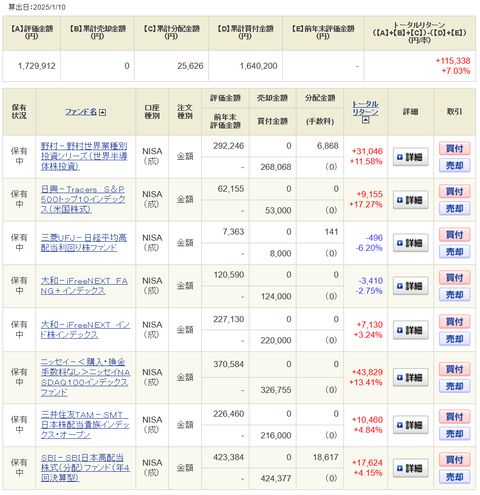The image size is (480, 495).
Task: Click 売却 for SBI日本高配当株式ファンド
Action: coord(454,477)
